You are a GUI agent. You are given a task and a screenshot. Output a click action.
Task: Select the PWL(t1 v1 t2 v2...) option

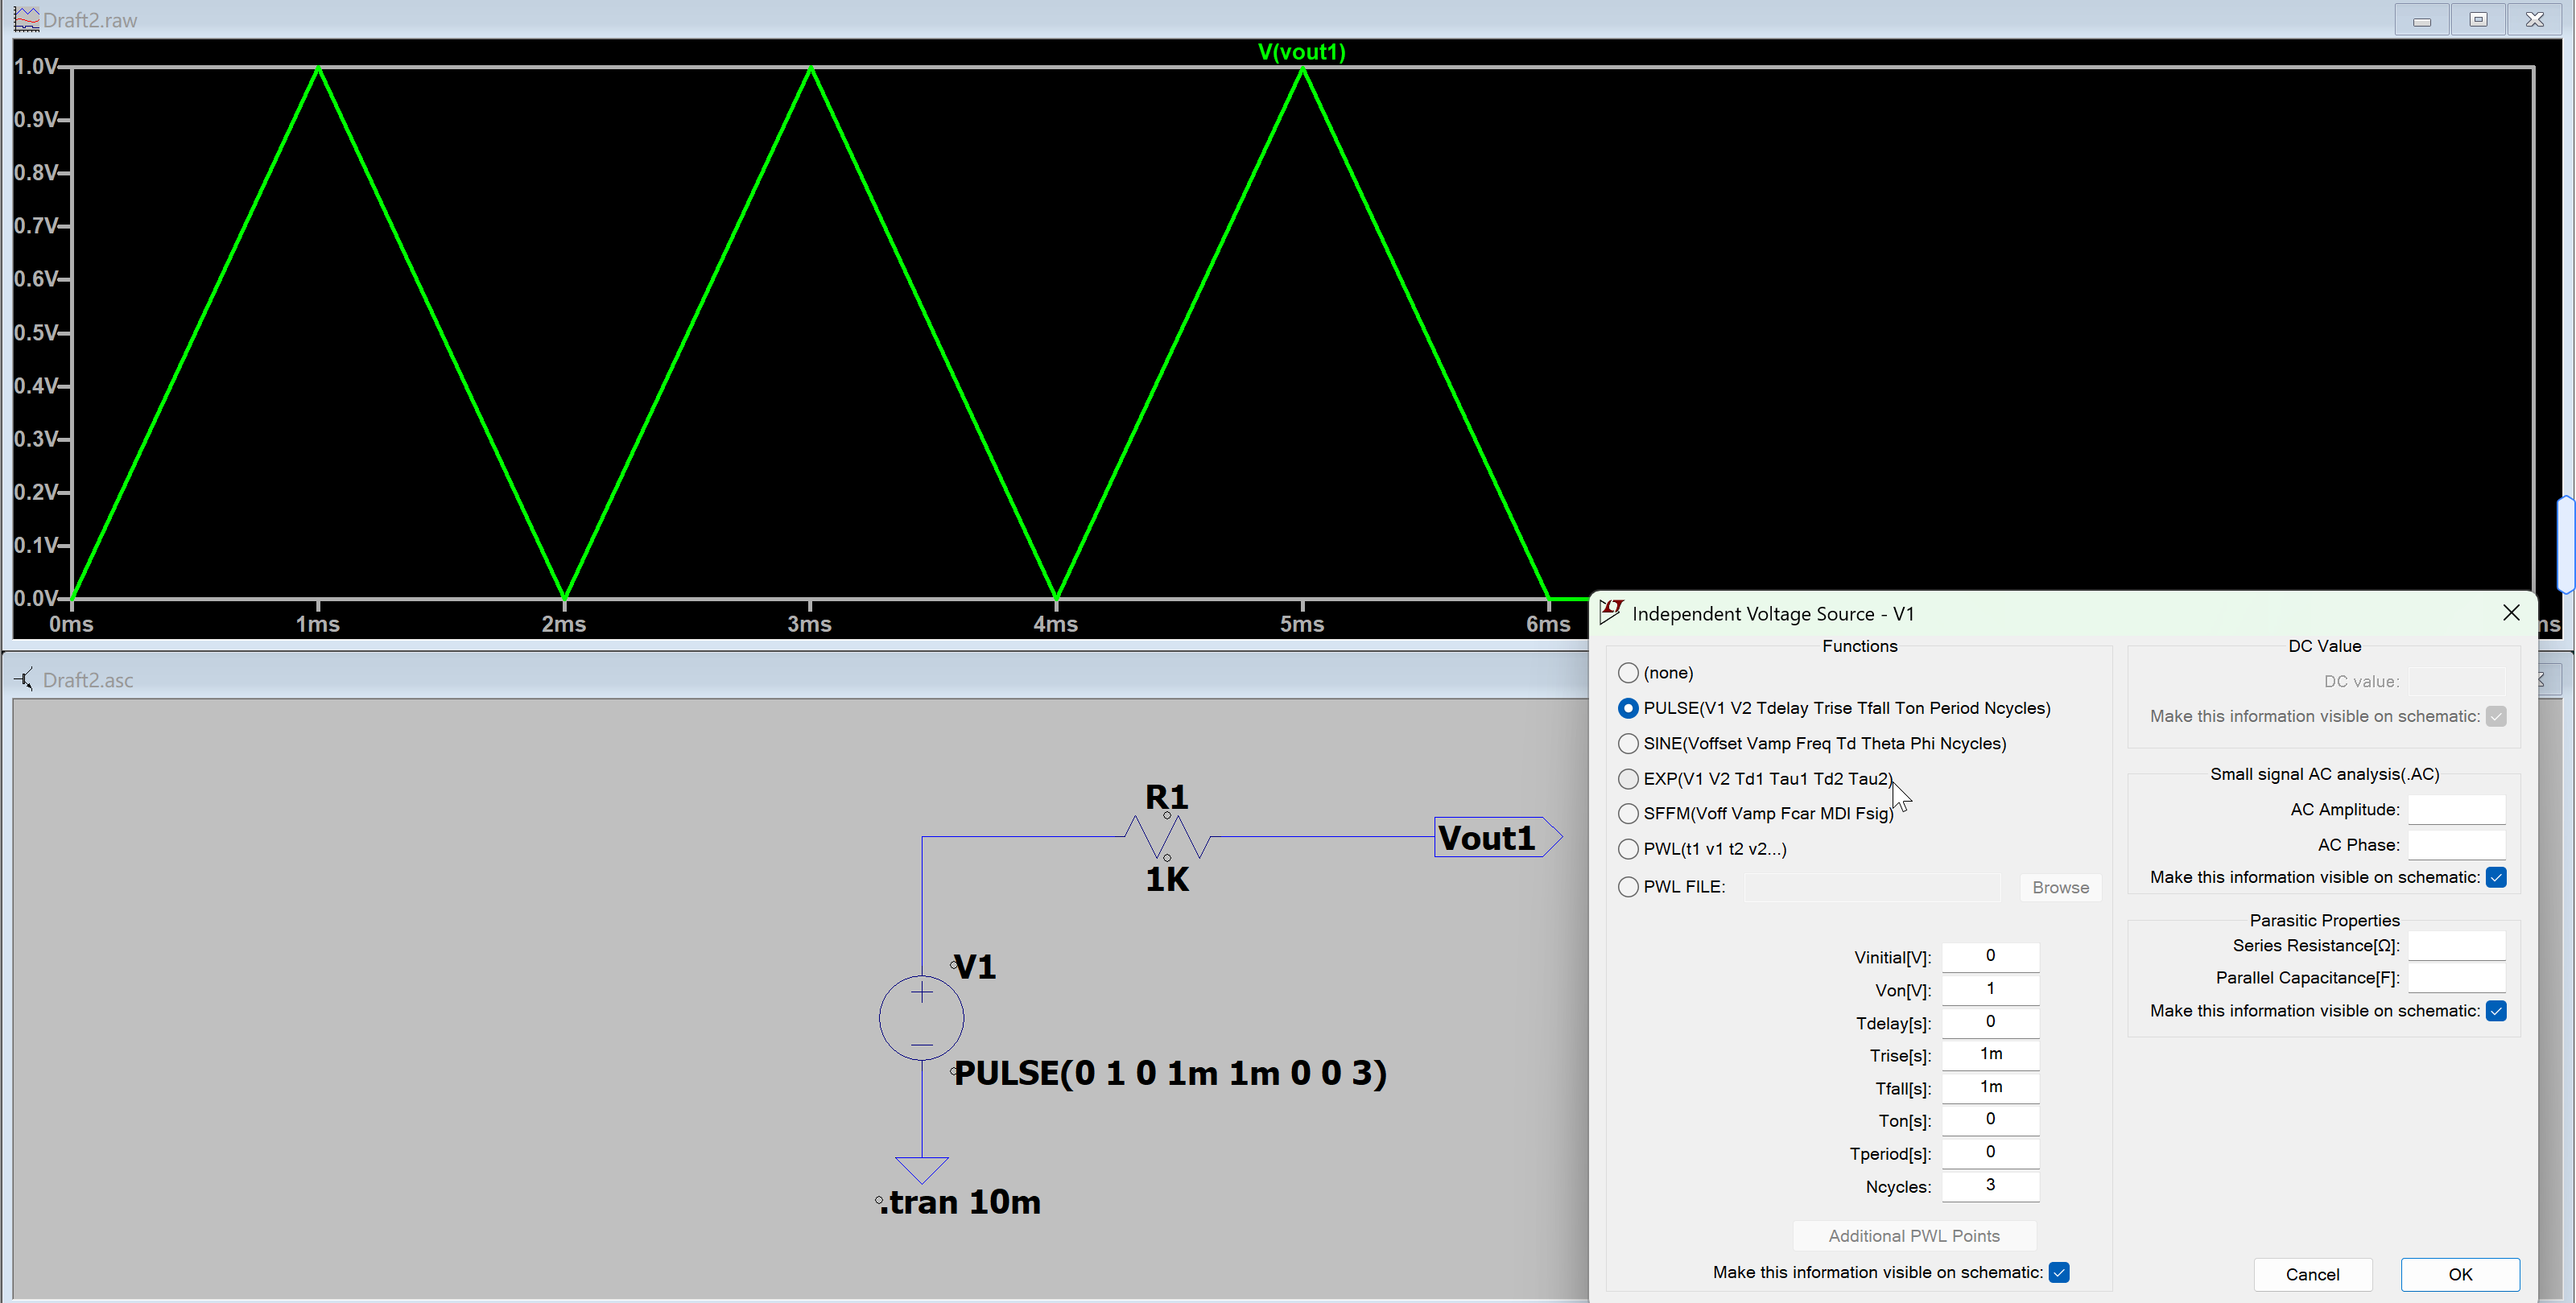(x=1628, y=849)
